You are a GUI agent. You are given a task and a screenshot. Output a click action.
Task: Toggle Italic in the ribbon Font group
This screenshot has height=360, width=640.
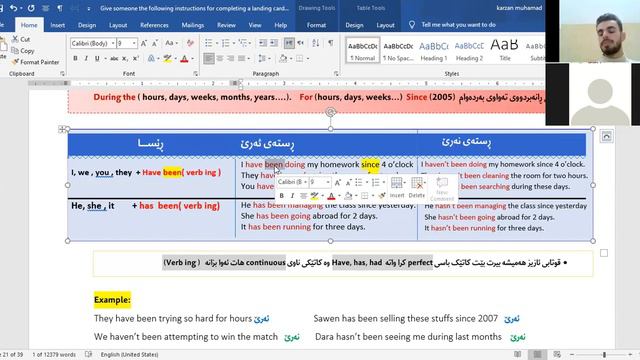86,59
